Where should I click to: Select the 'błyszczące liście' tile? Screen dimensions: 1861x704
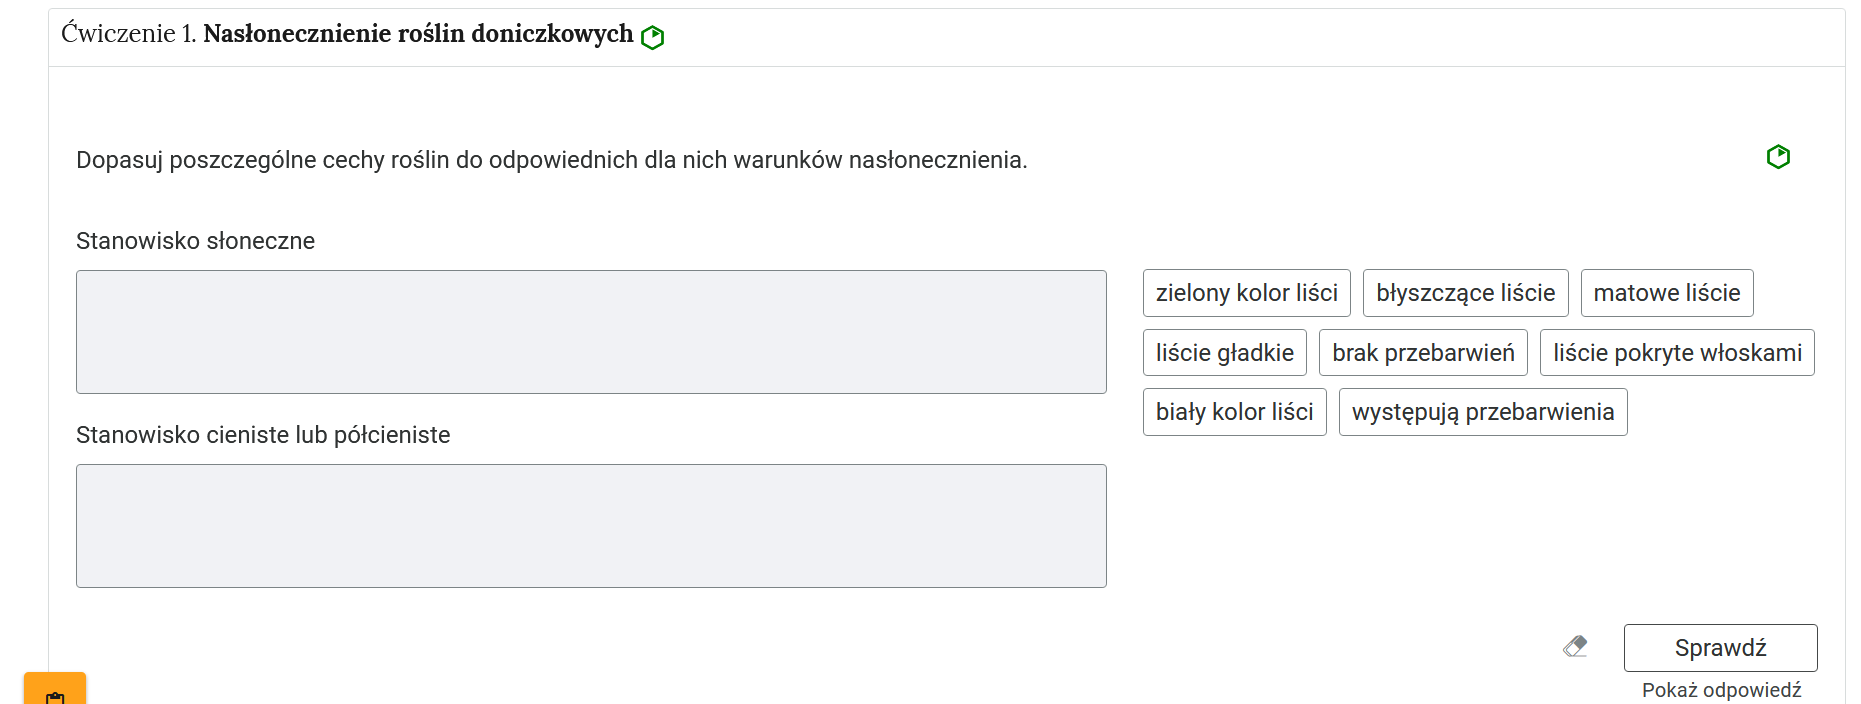tap(1465, 293)
